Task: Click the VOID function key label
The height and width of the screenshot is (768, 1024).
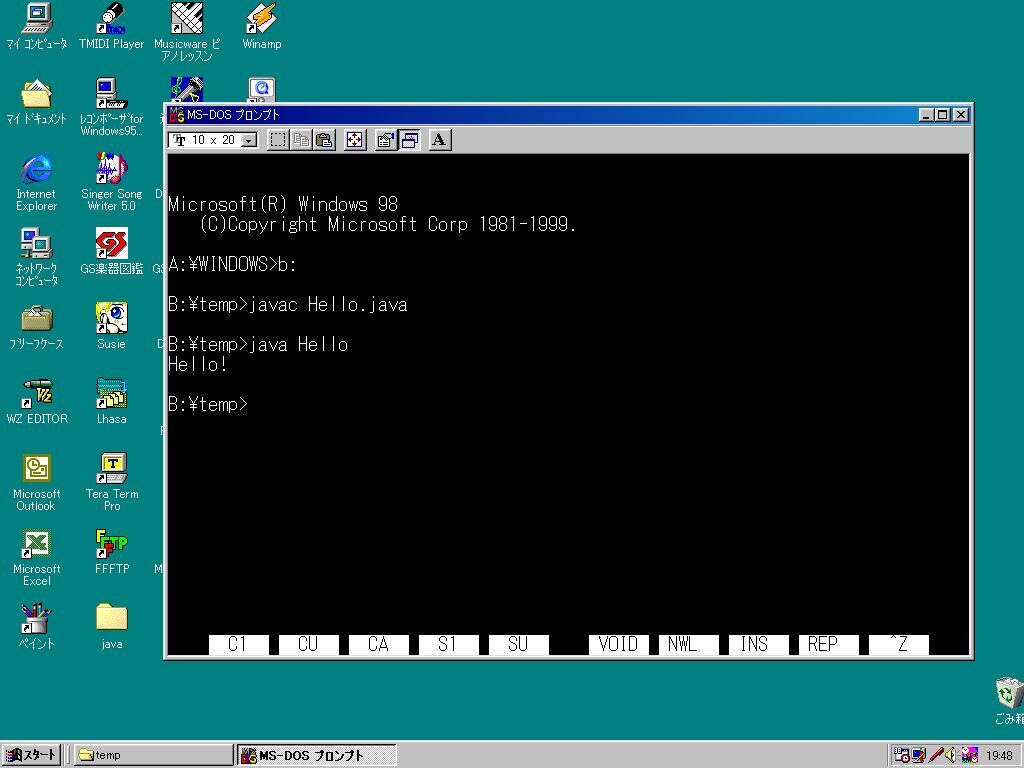Action: click(x=618, y=645)
